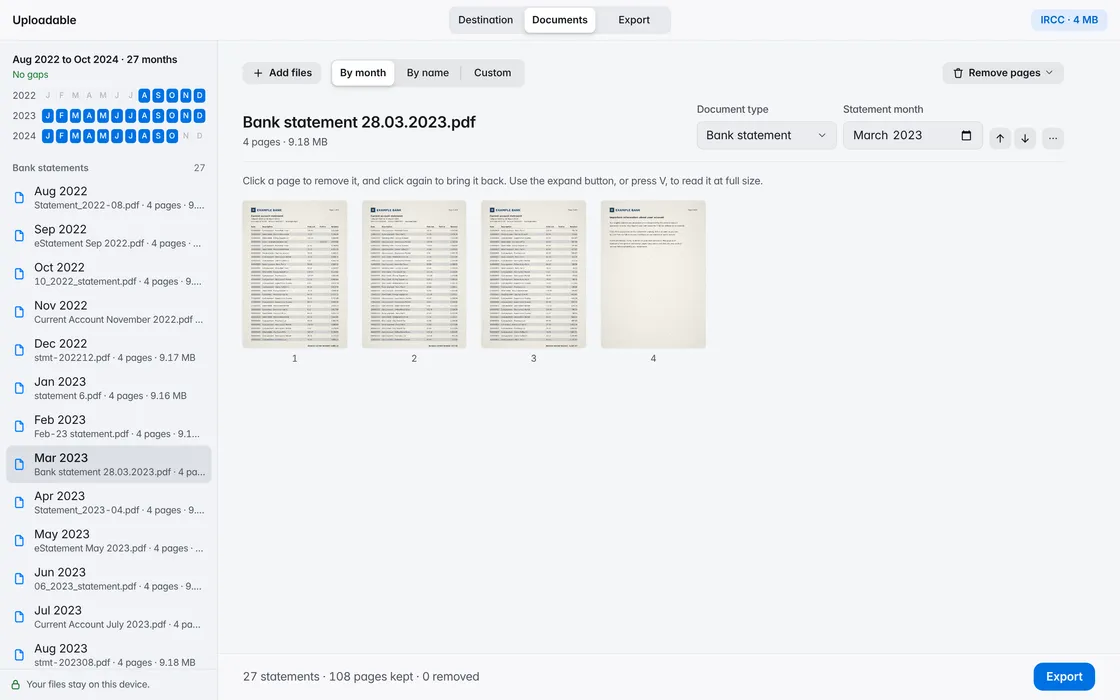The width and height of the screenshot is (1120, 700).
Task: Click December marker in 2022 row
Action: point(199,95)
